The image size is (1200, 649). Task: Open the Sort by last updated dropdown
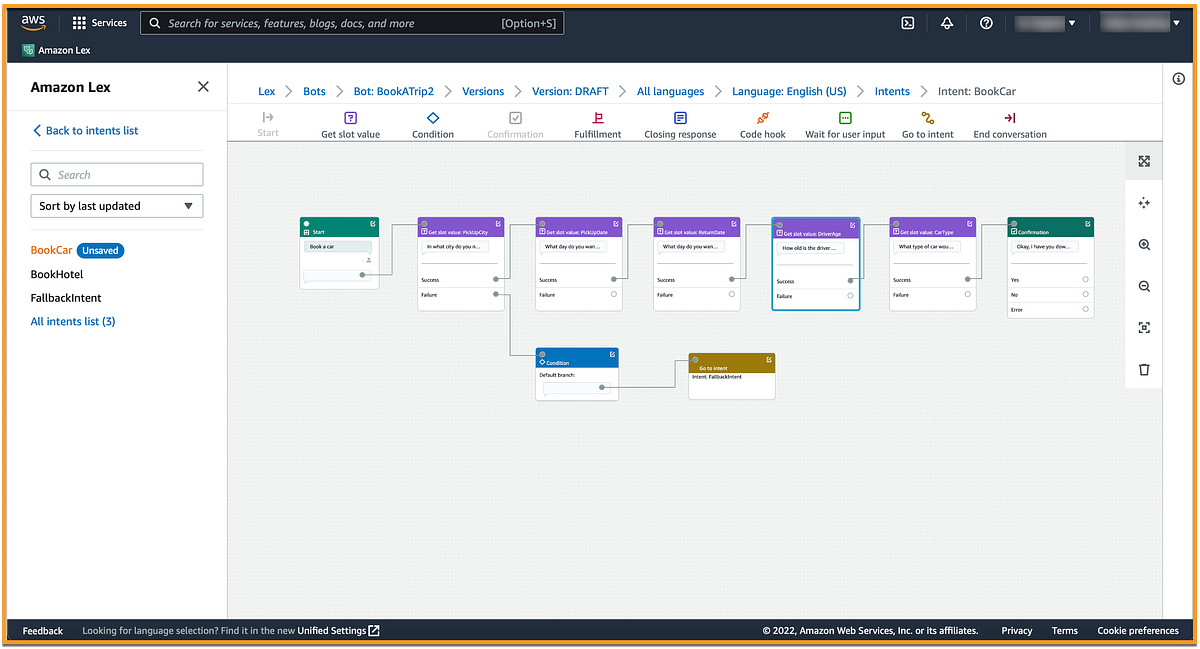pos(116,205)
